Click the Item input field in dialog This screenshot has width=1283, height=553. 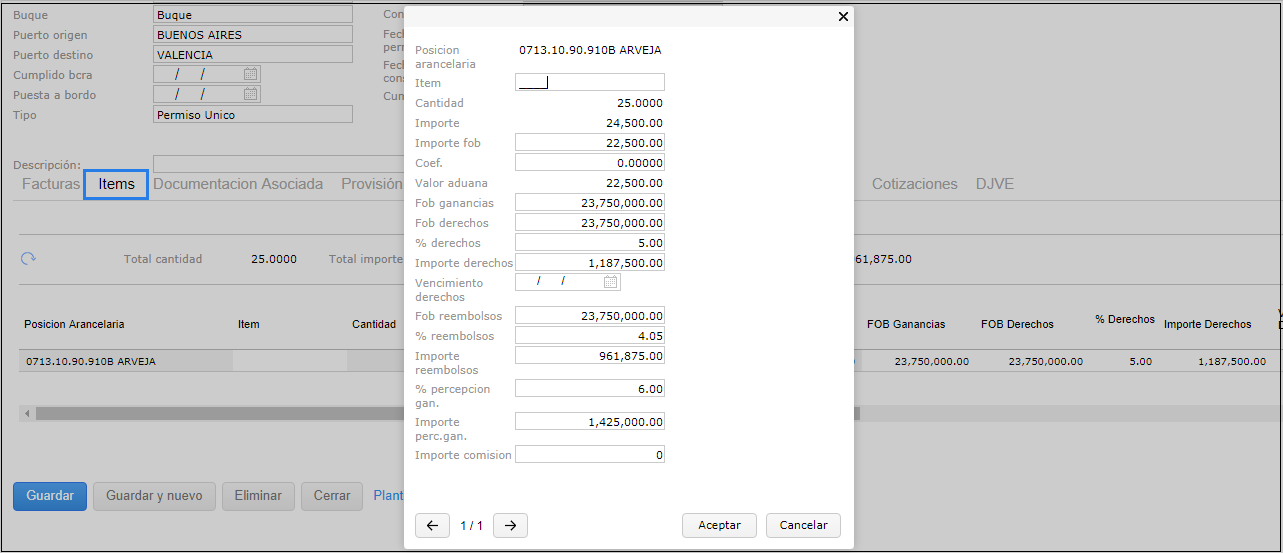590,83
